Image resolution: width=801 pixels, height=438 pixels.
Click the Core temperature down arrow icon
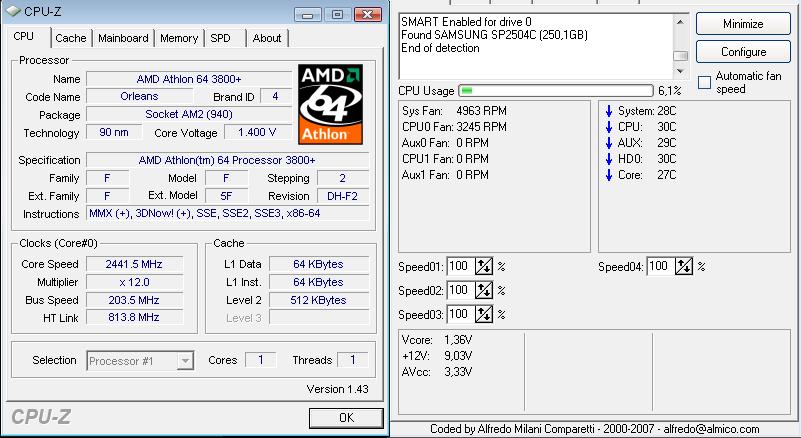(608, 175)
